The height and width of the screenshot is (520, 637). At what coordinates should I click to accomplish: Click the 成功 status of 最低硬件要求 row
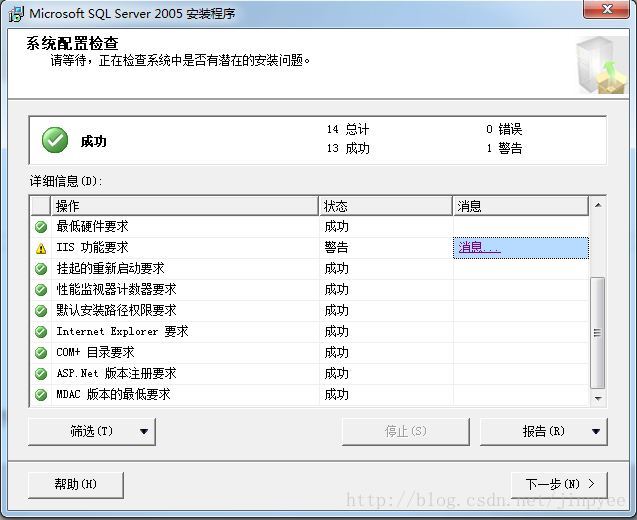coord(336,226)
